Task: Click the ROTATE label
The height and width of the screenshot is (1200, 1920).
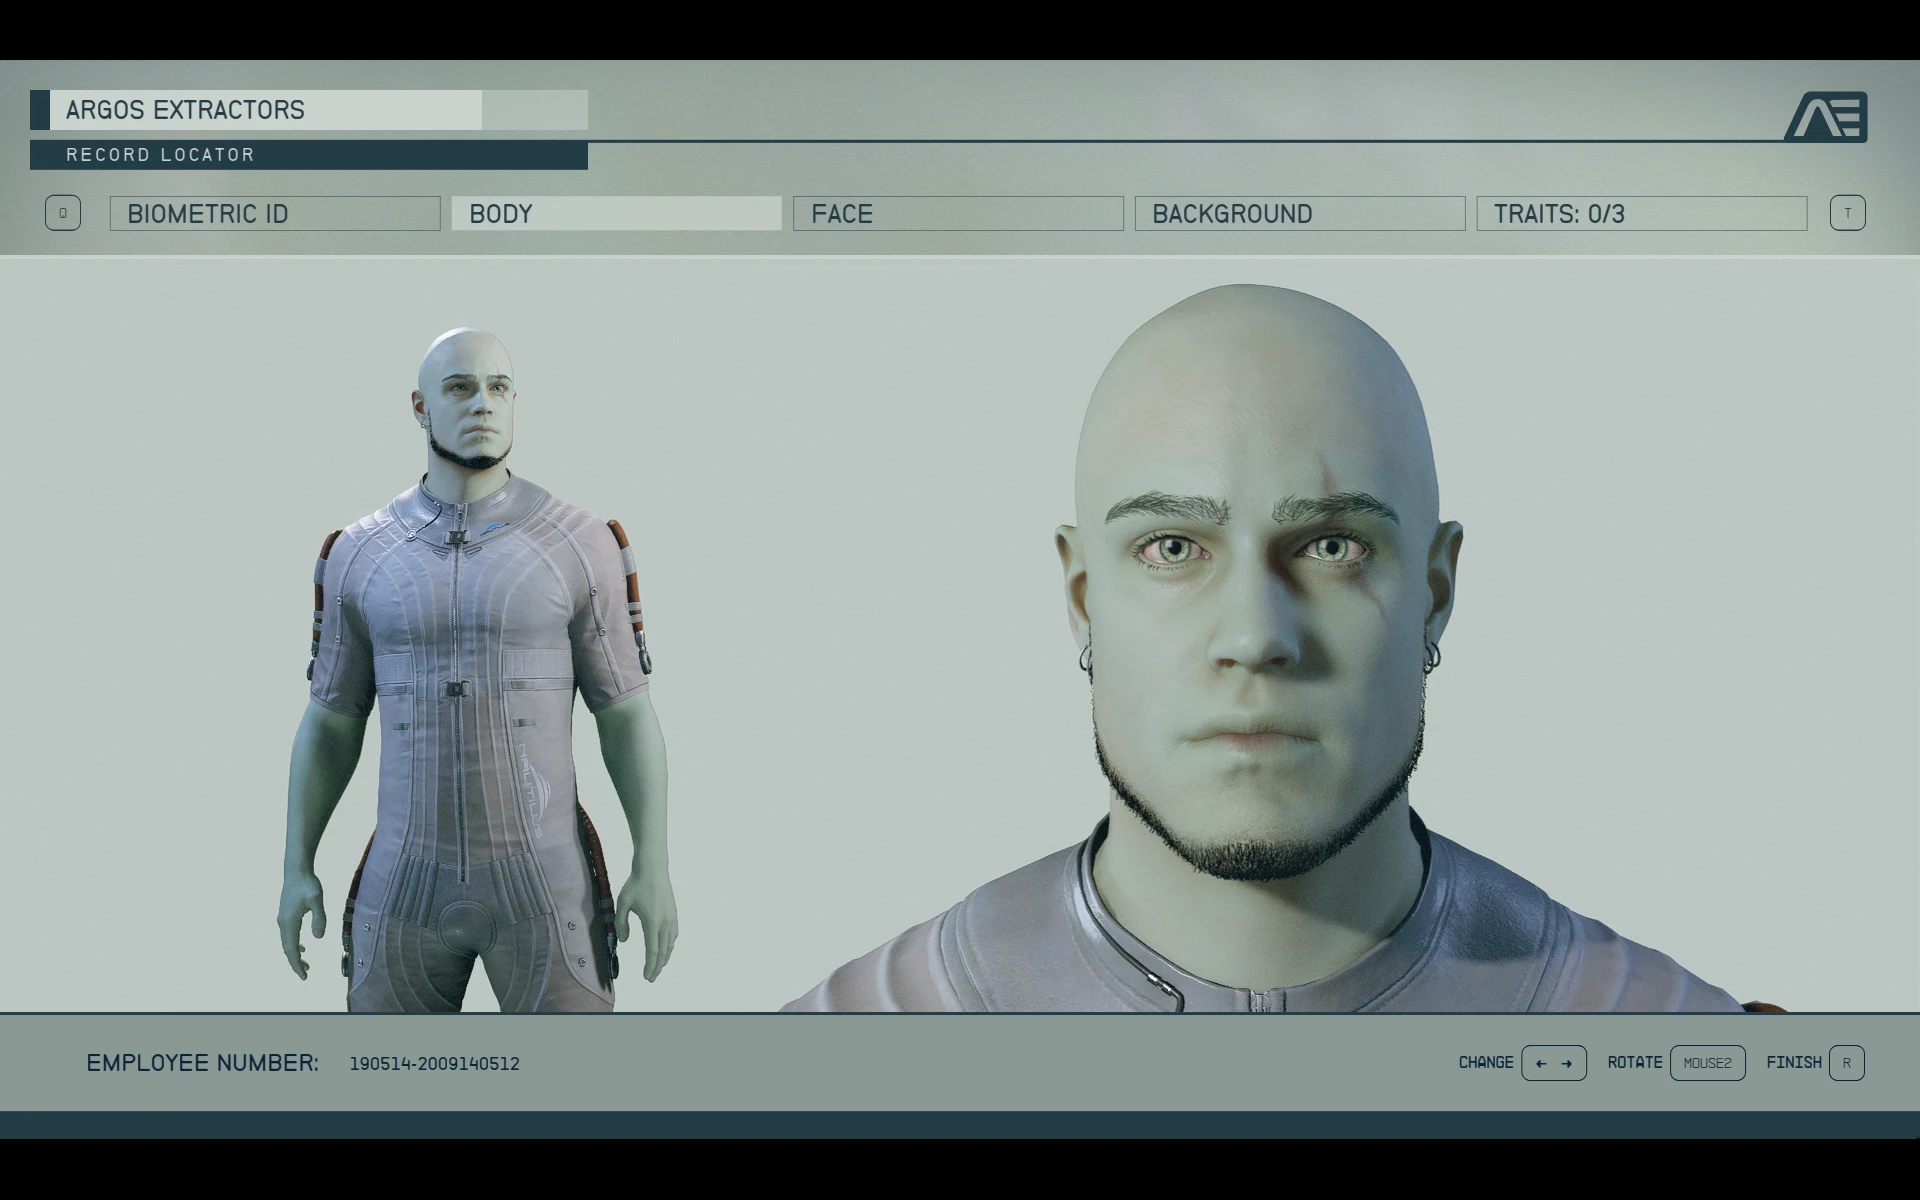Action: 1634,1063
